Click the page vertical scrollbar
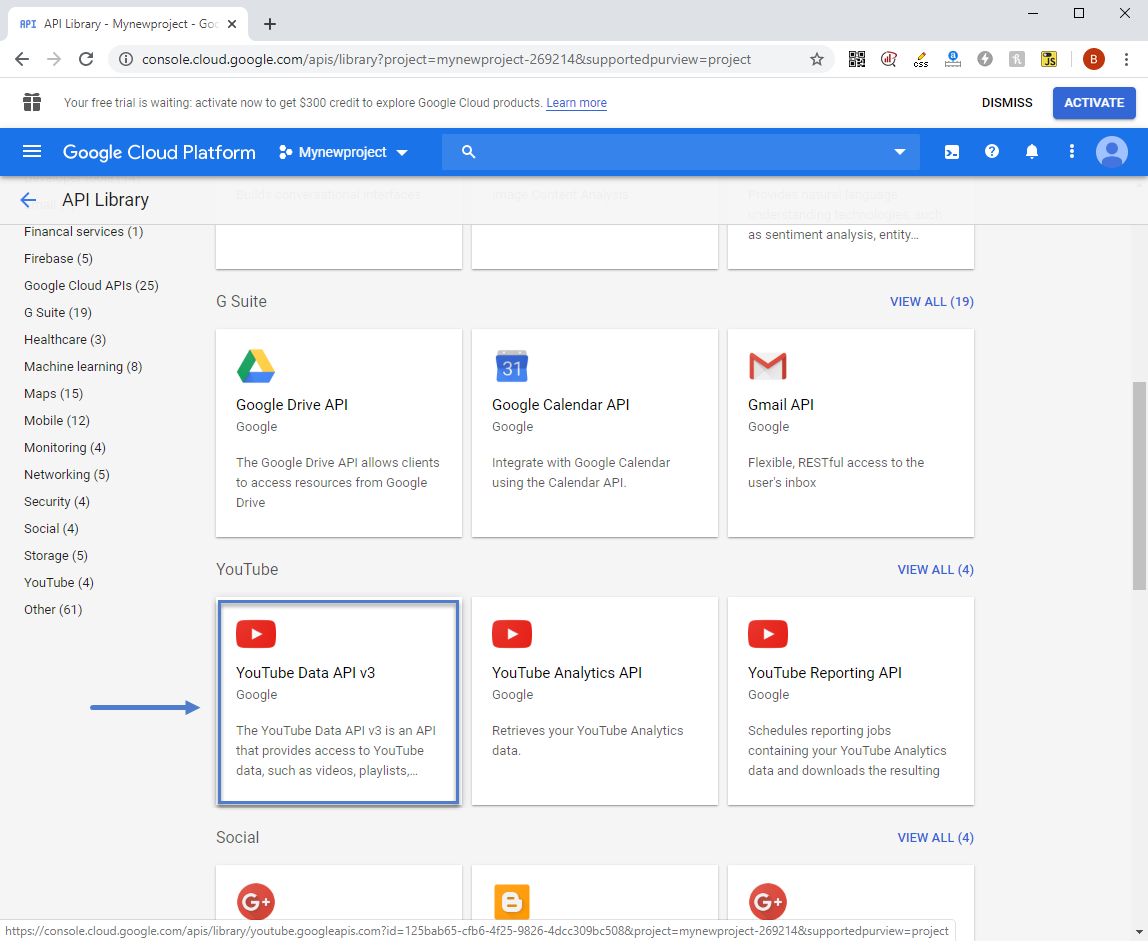This screenshot has width=1148, height=941. tap(1140, 485)
